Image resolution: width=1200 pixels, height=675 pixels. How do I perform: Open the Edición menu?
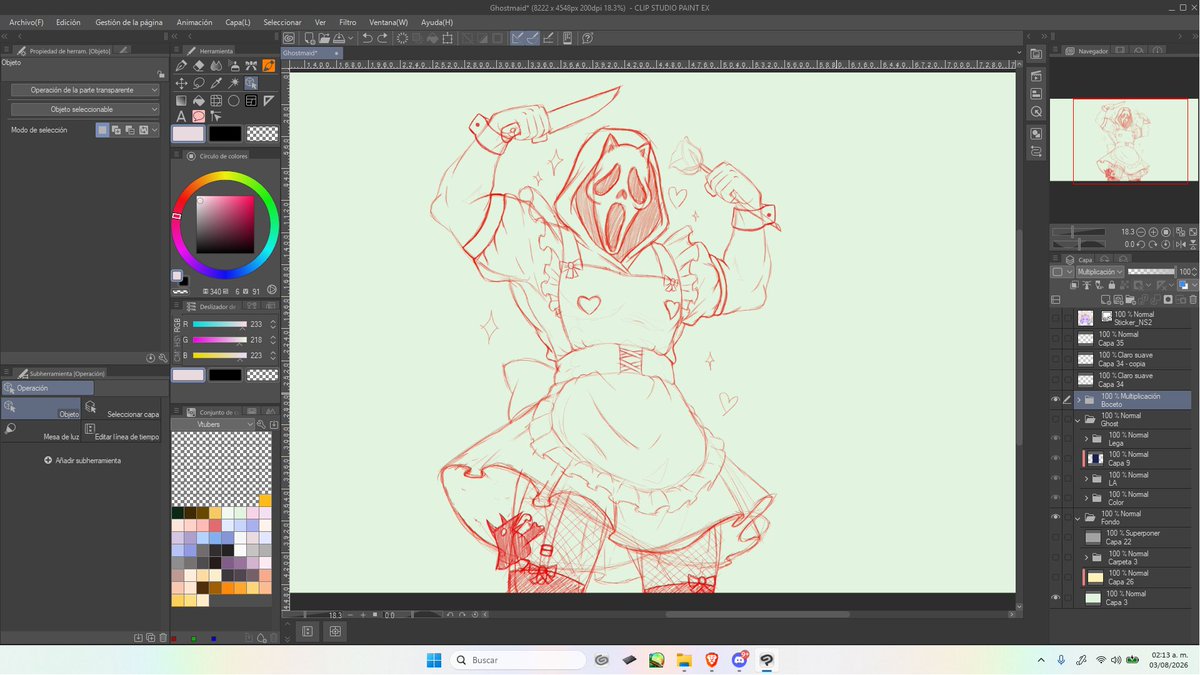point(68,21)
